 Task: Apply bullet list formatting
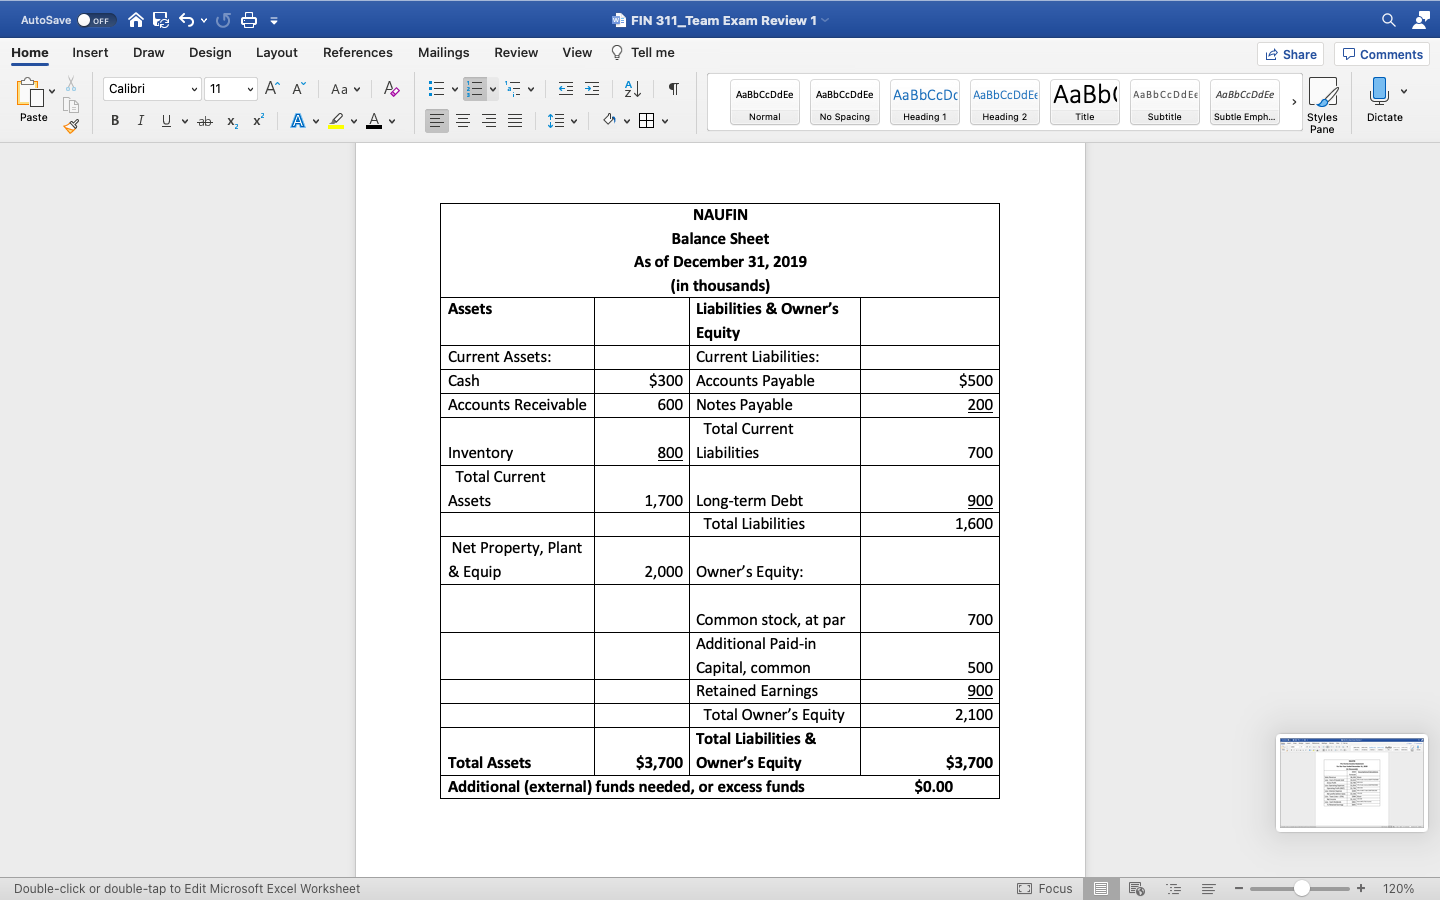point(437,89)
